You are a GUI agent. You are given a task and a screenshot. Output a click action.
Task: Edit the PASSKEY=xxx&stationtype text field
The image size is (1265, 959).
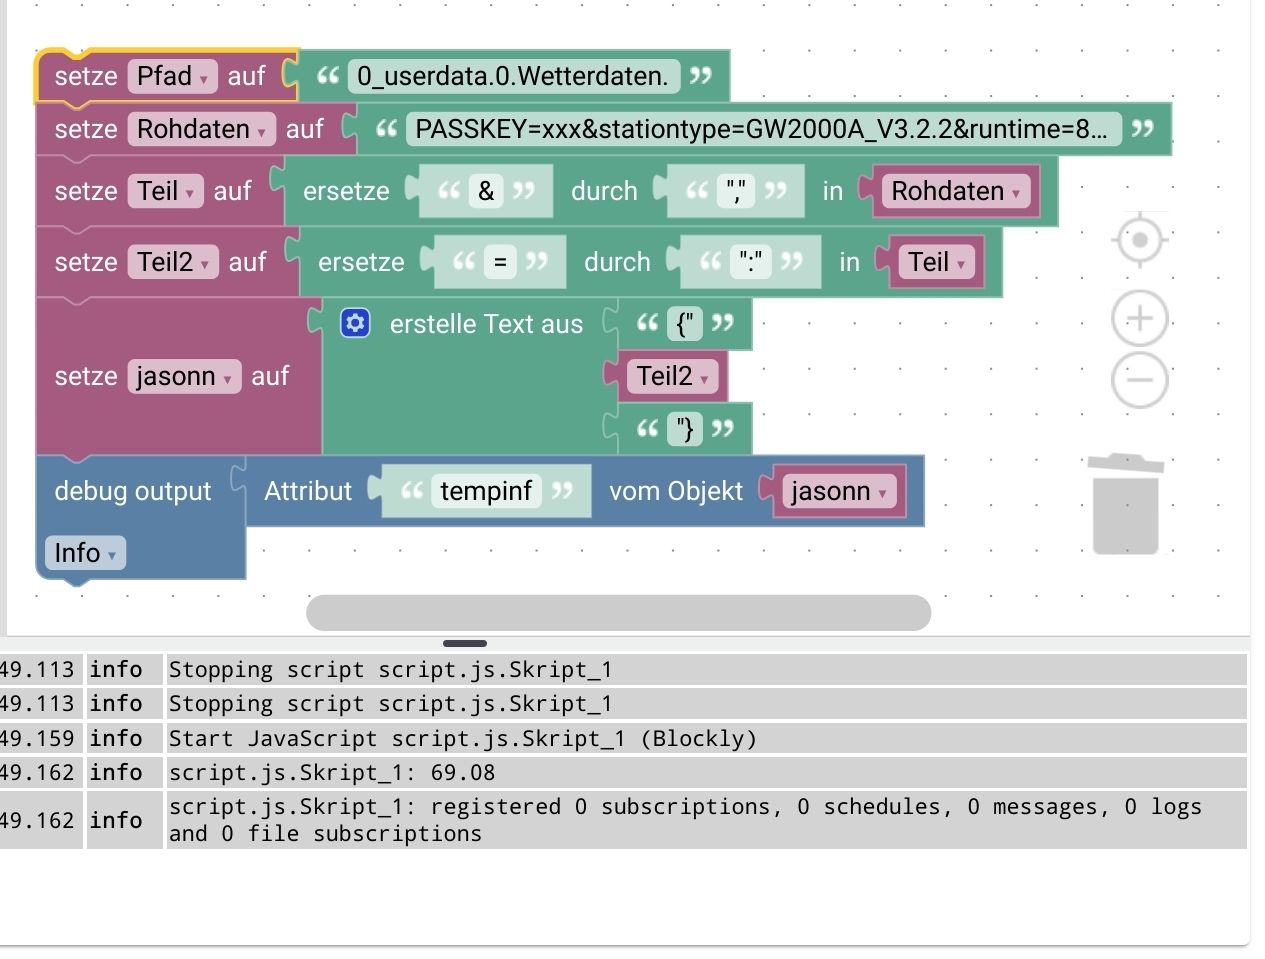762,129
